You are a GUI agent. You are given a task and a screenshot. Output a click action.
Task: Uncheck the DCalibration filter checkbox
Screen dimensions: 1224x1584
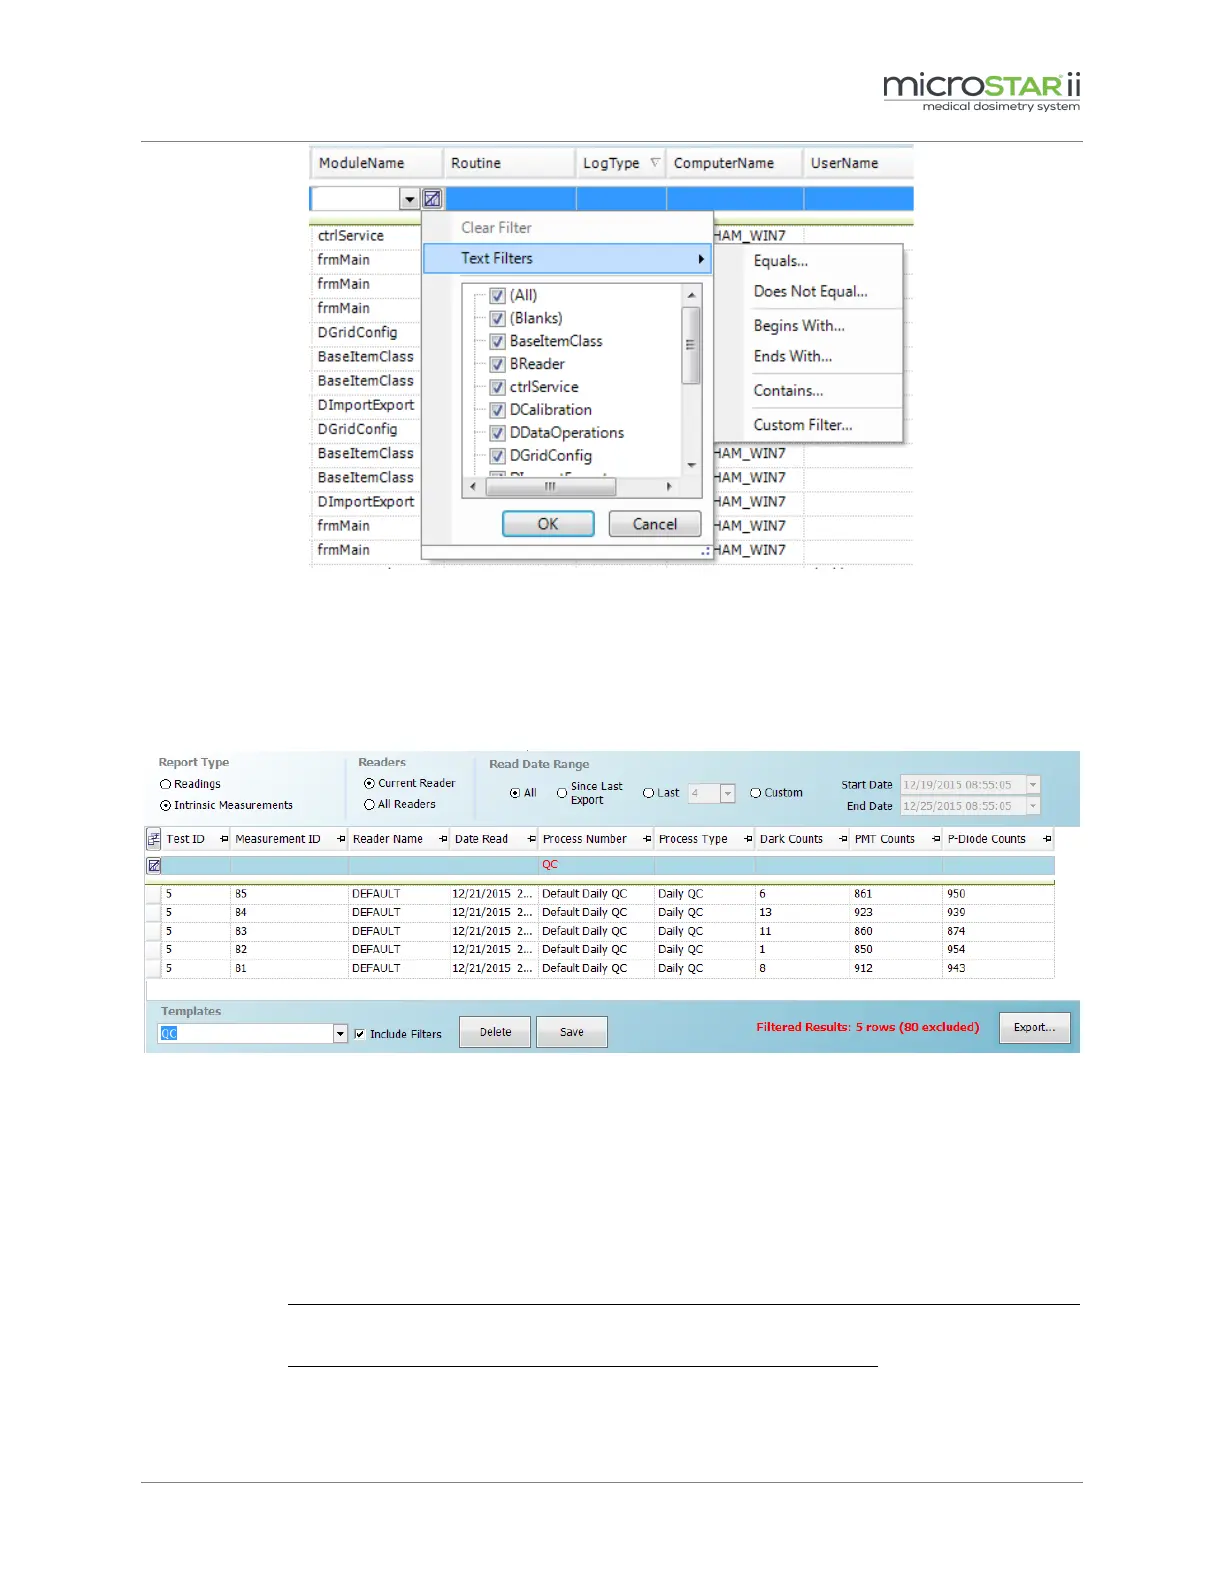coord(497,410)
